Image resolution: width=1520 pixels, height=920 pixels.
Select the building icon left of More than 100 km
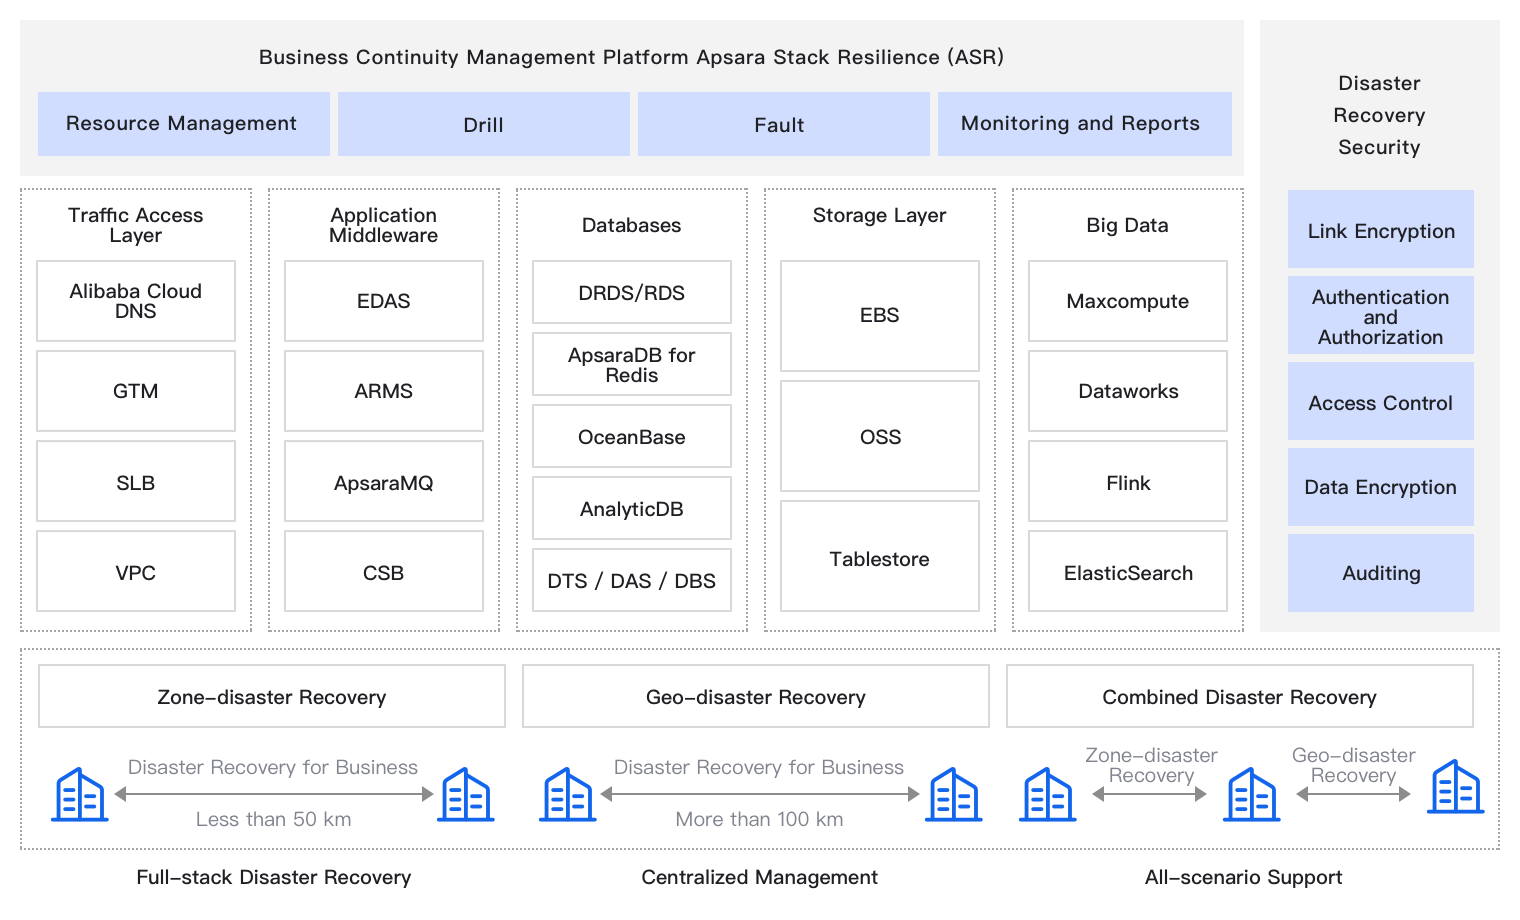tap(567, 795)
